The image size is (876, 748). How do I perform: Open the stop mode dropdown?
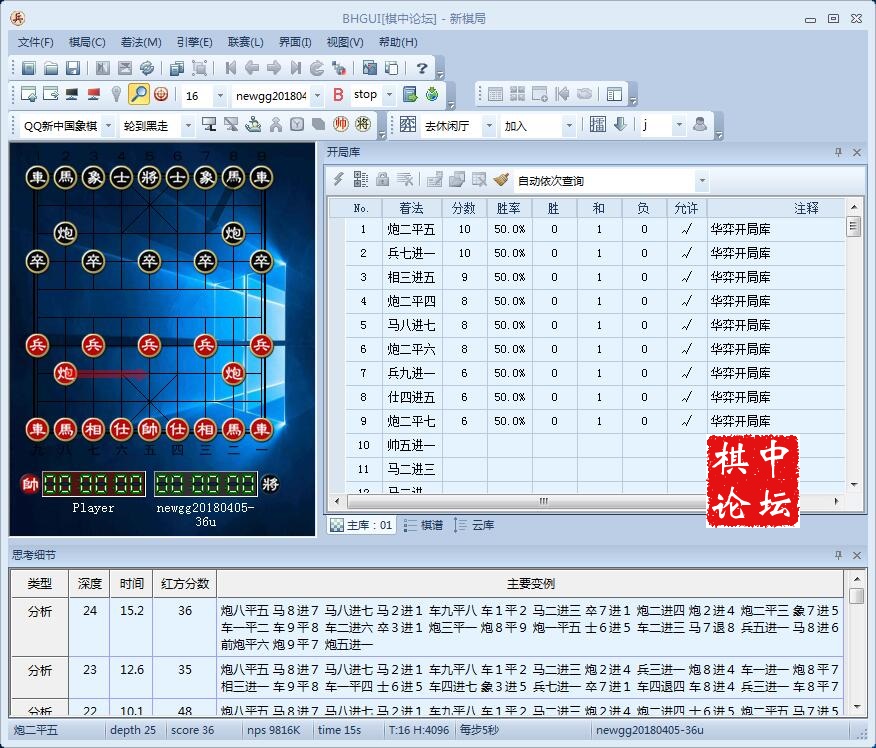point(389,95)
